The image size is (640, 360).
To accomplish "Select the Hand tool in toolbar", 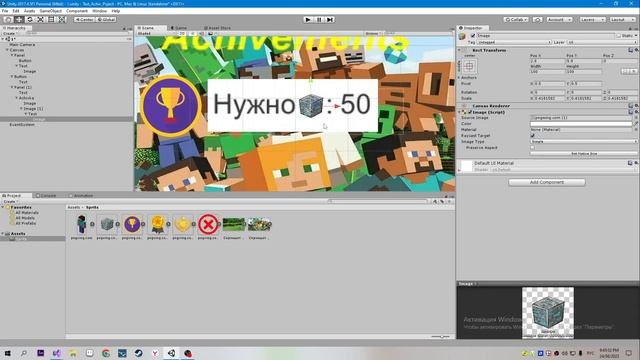I will pos(8,19).
